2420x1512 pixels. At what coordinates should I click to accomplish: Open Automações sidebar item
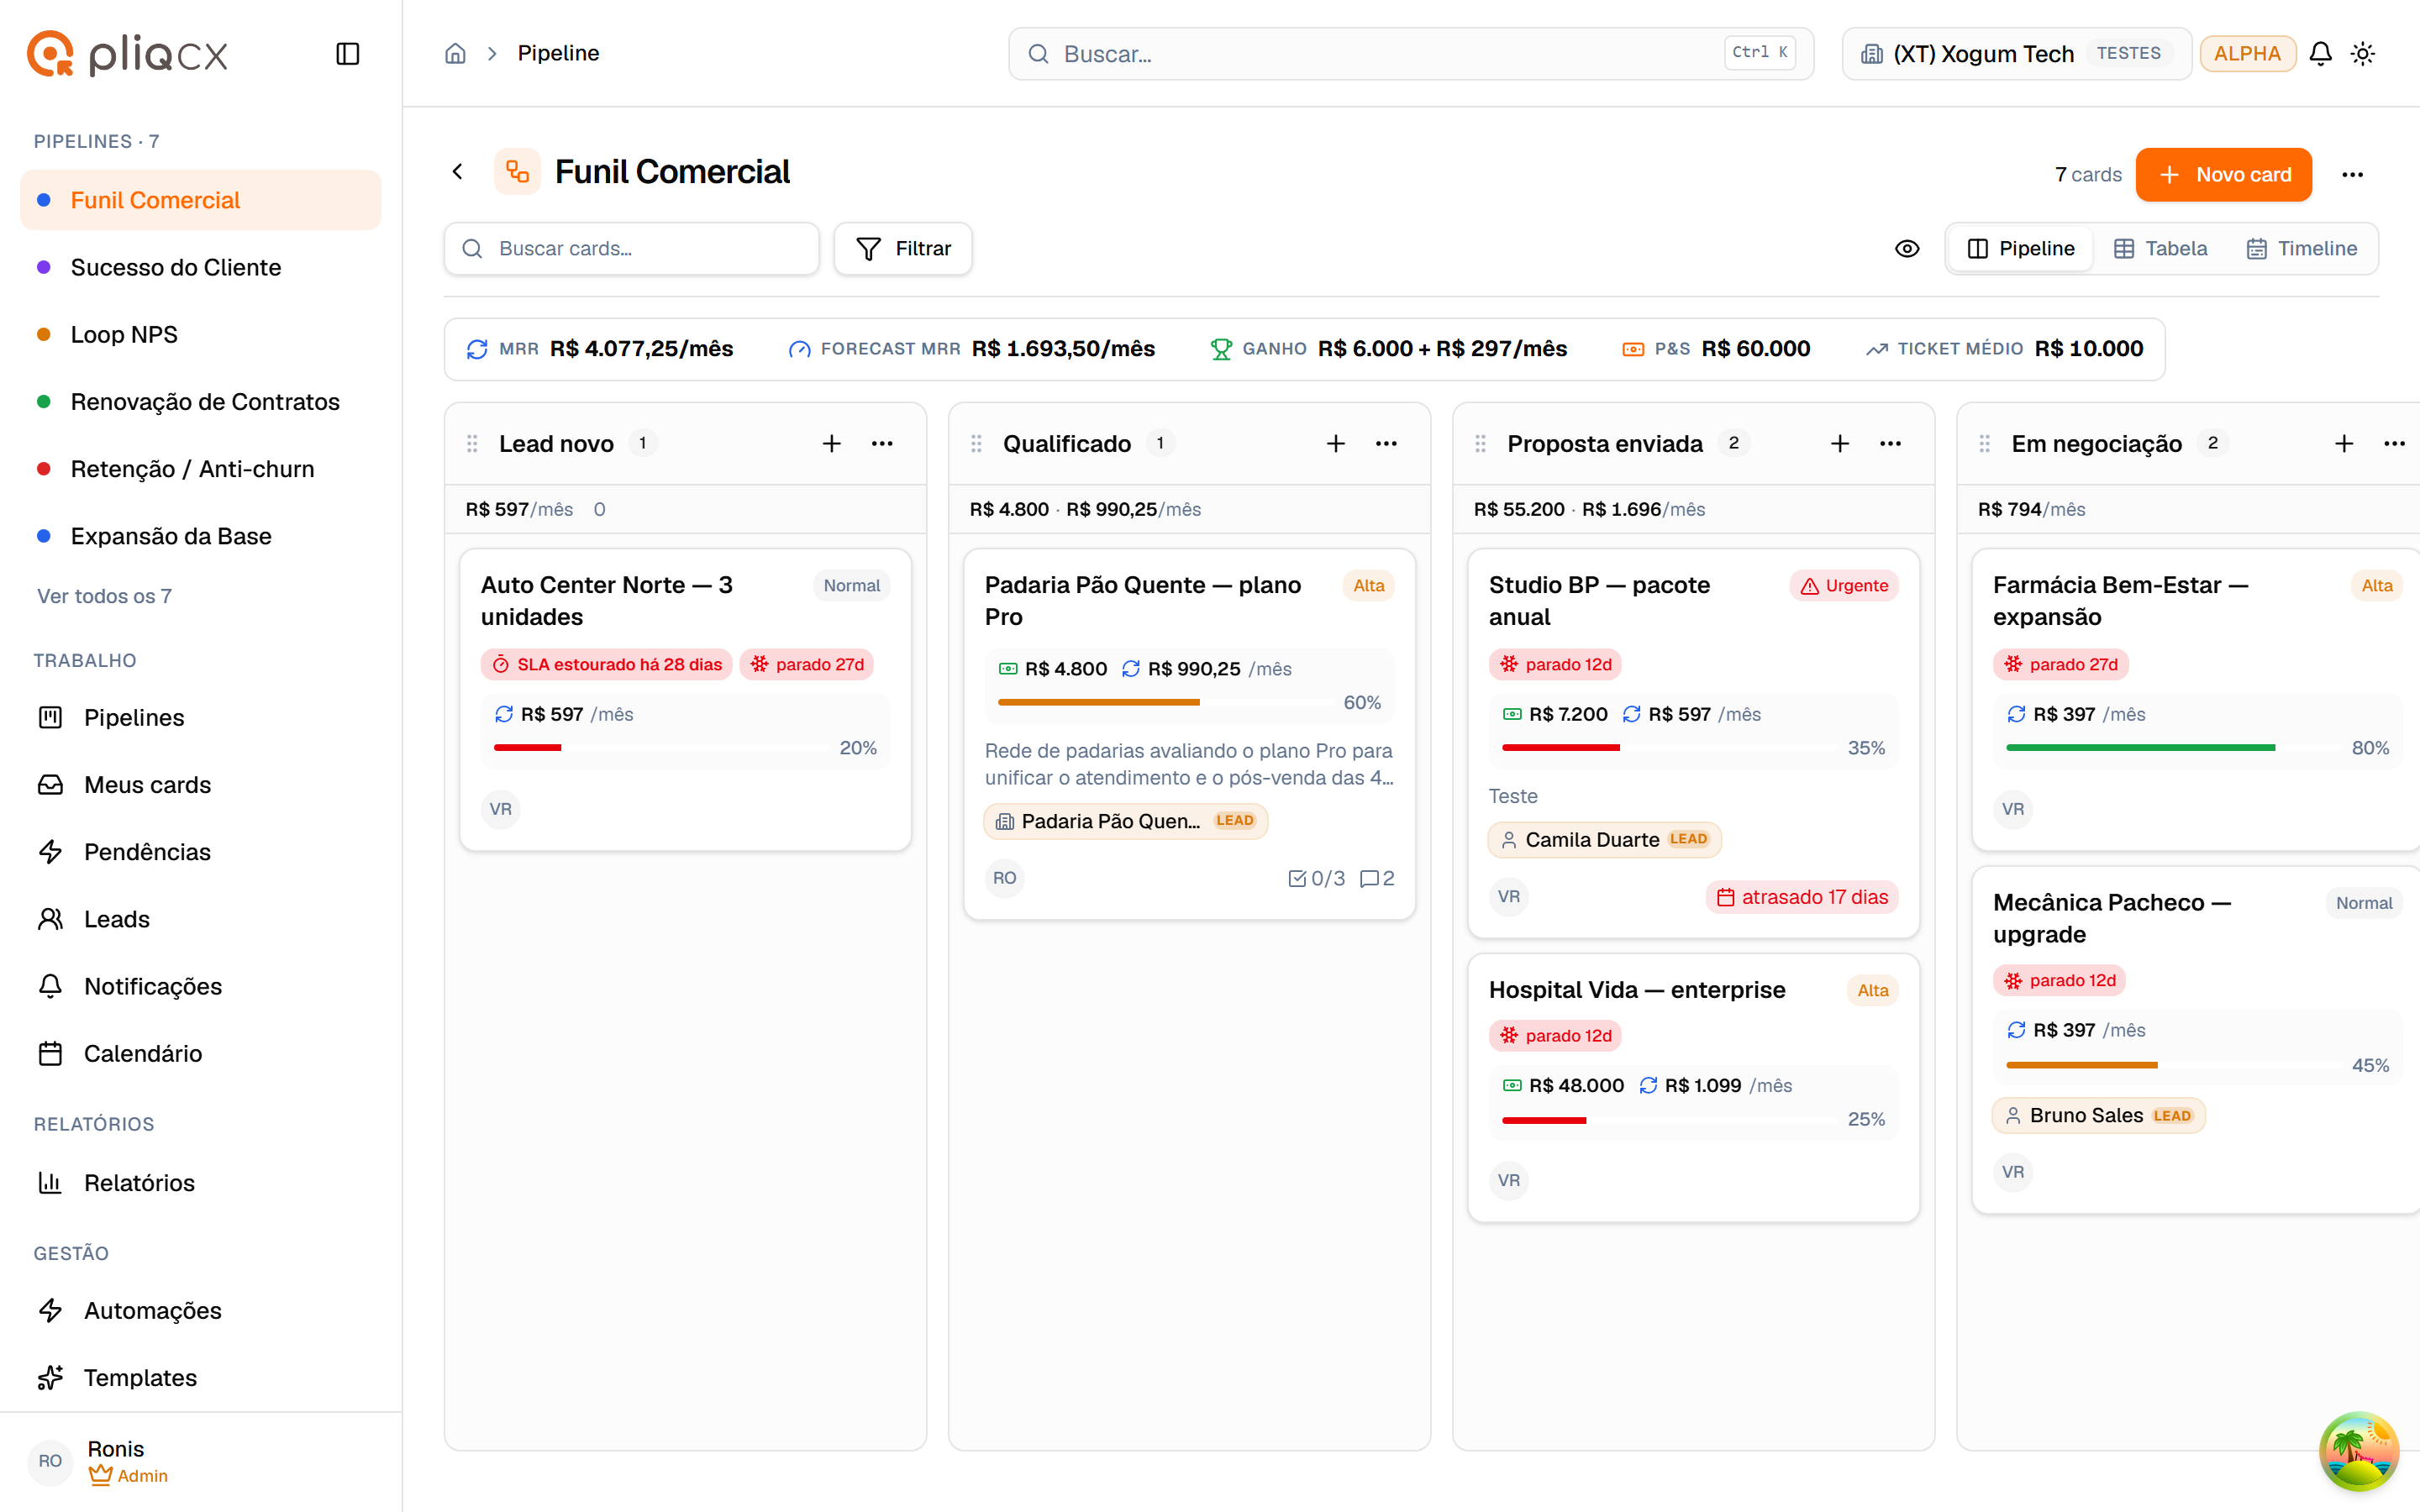(x=200, y=1310)
